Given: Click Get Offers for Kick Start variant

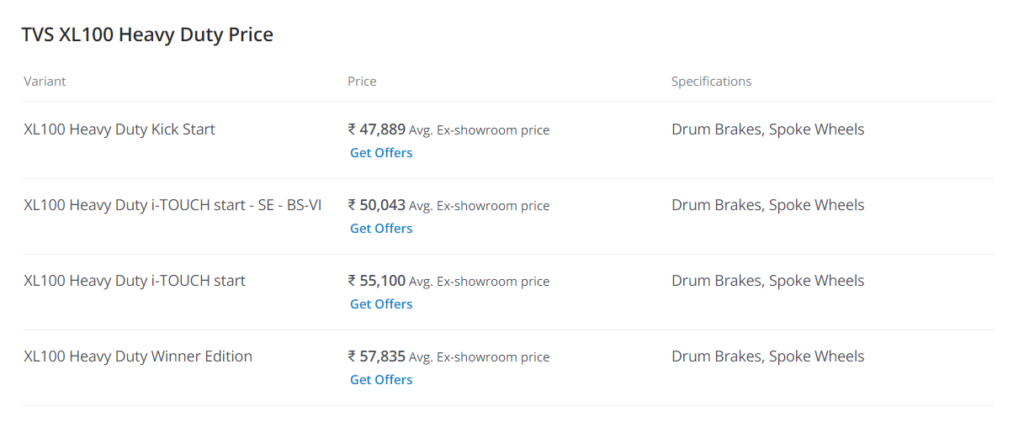Looking at the screenshot, I should click(x=381, y=153).
